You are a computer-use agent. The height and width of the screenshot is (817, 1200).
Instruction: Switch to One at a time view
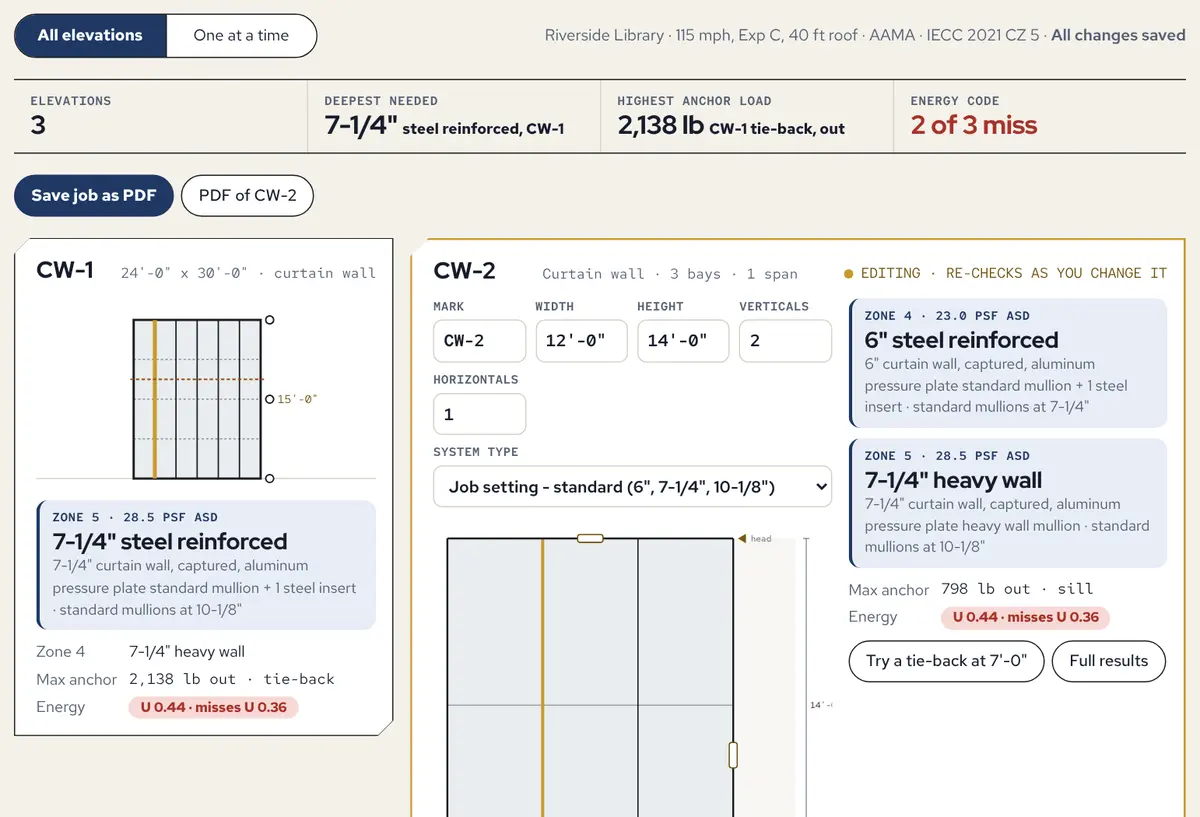(x=241, y=35)
